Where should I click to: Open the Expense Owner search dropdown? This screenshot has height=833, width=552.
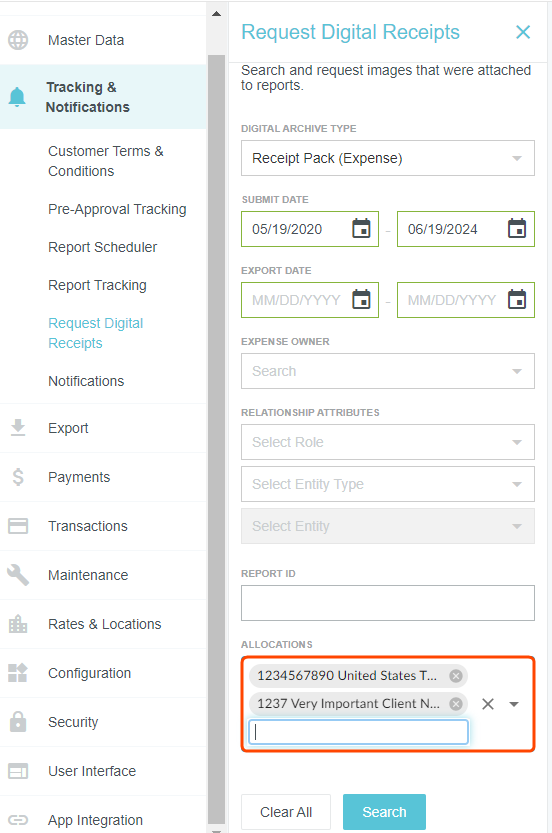click(388, 371)
